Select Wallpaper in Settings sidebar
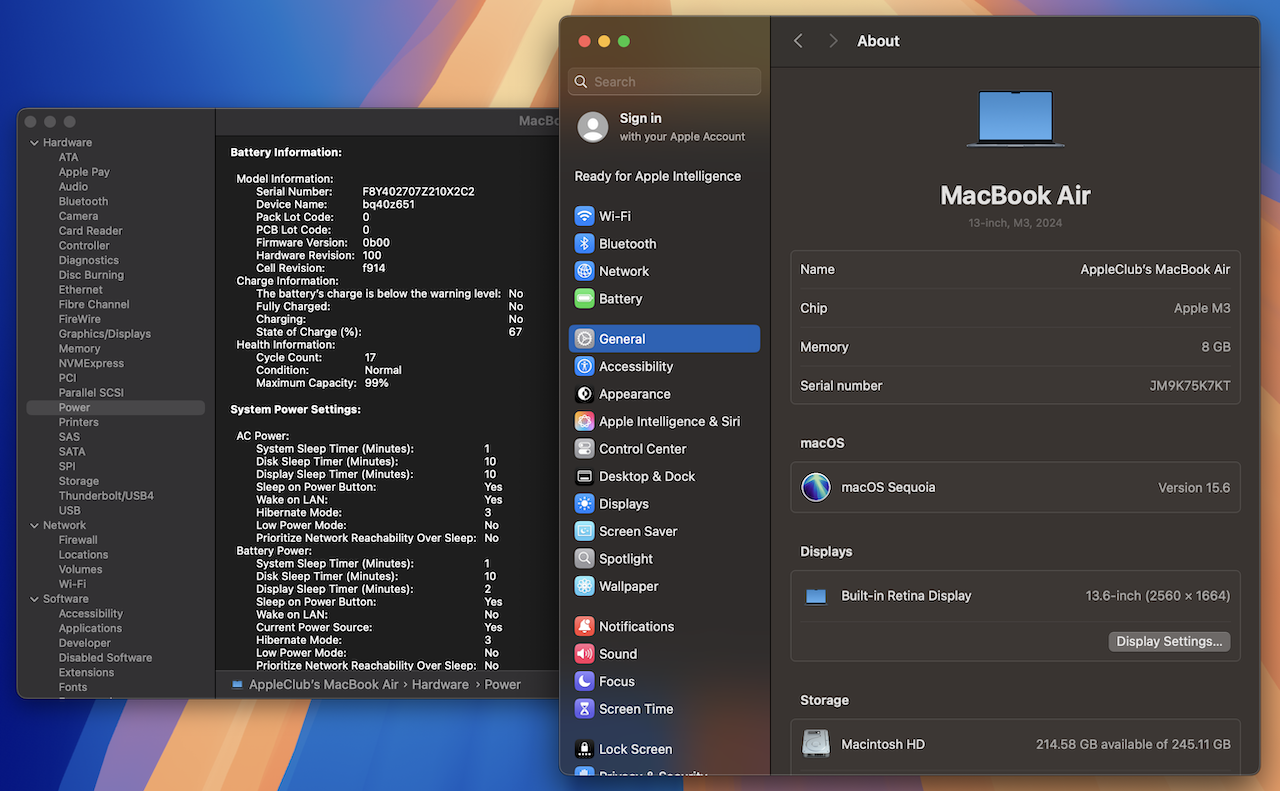Viewport: 1280px width, 791px height. coord(628,587)
